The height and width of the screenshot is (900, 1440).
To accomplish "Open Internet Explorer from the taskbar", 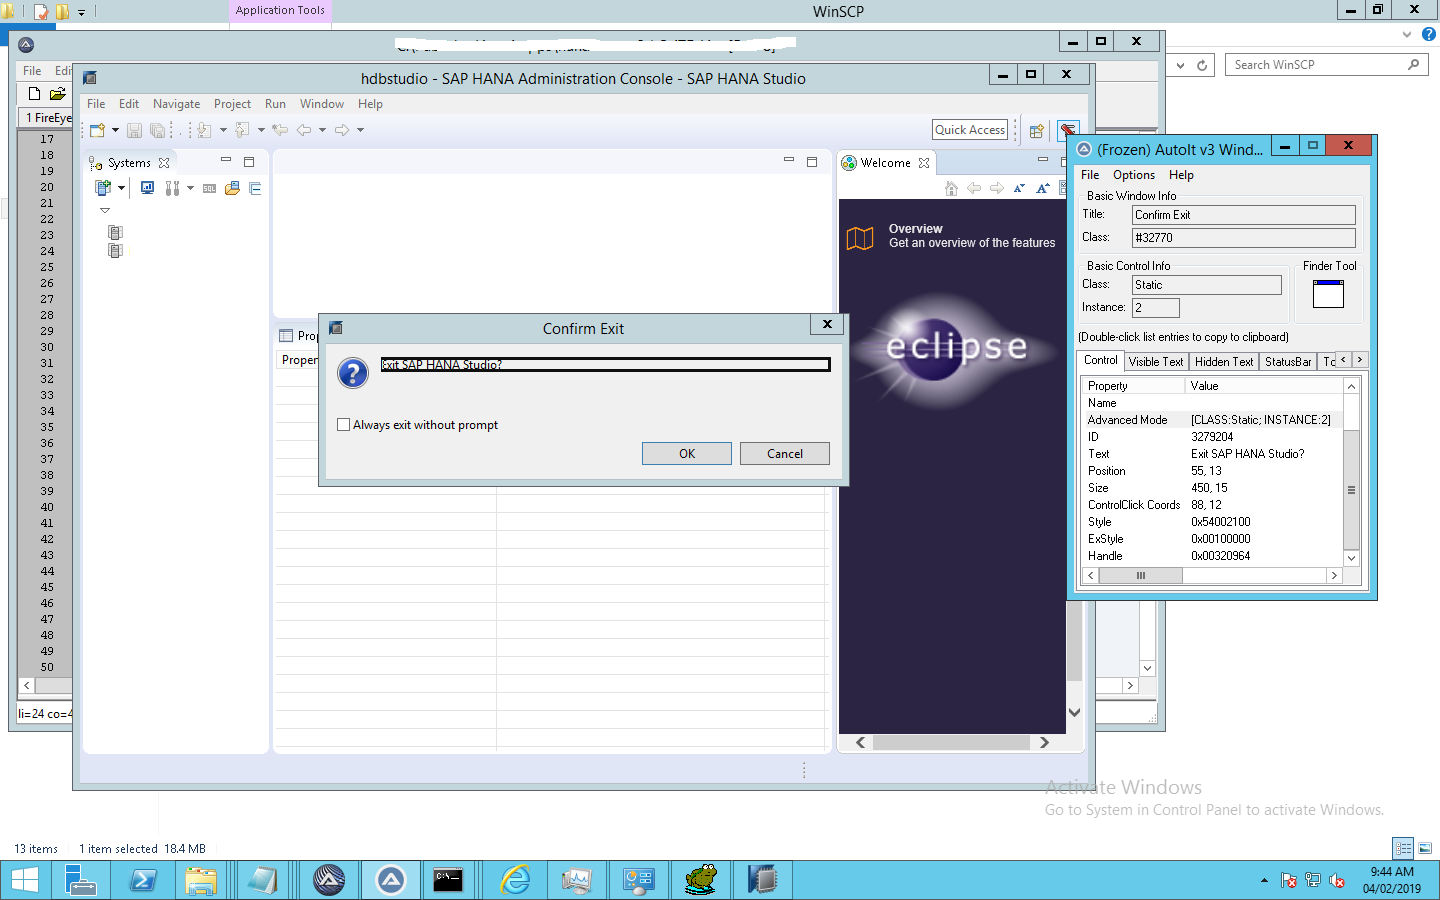I will pyautogui.click(x=516, y=880).
